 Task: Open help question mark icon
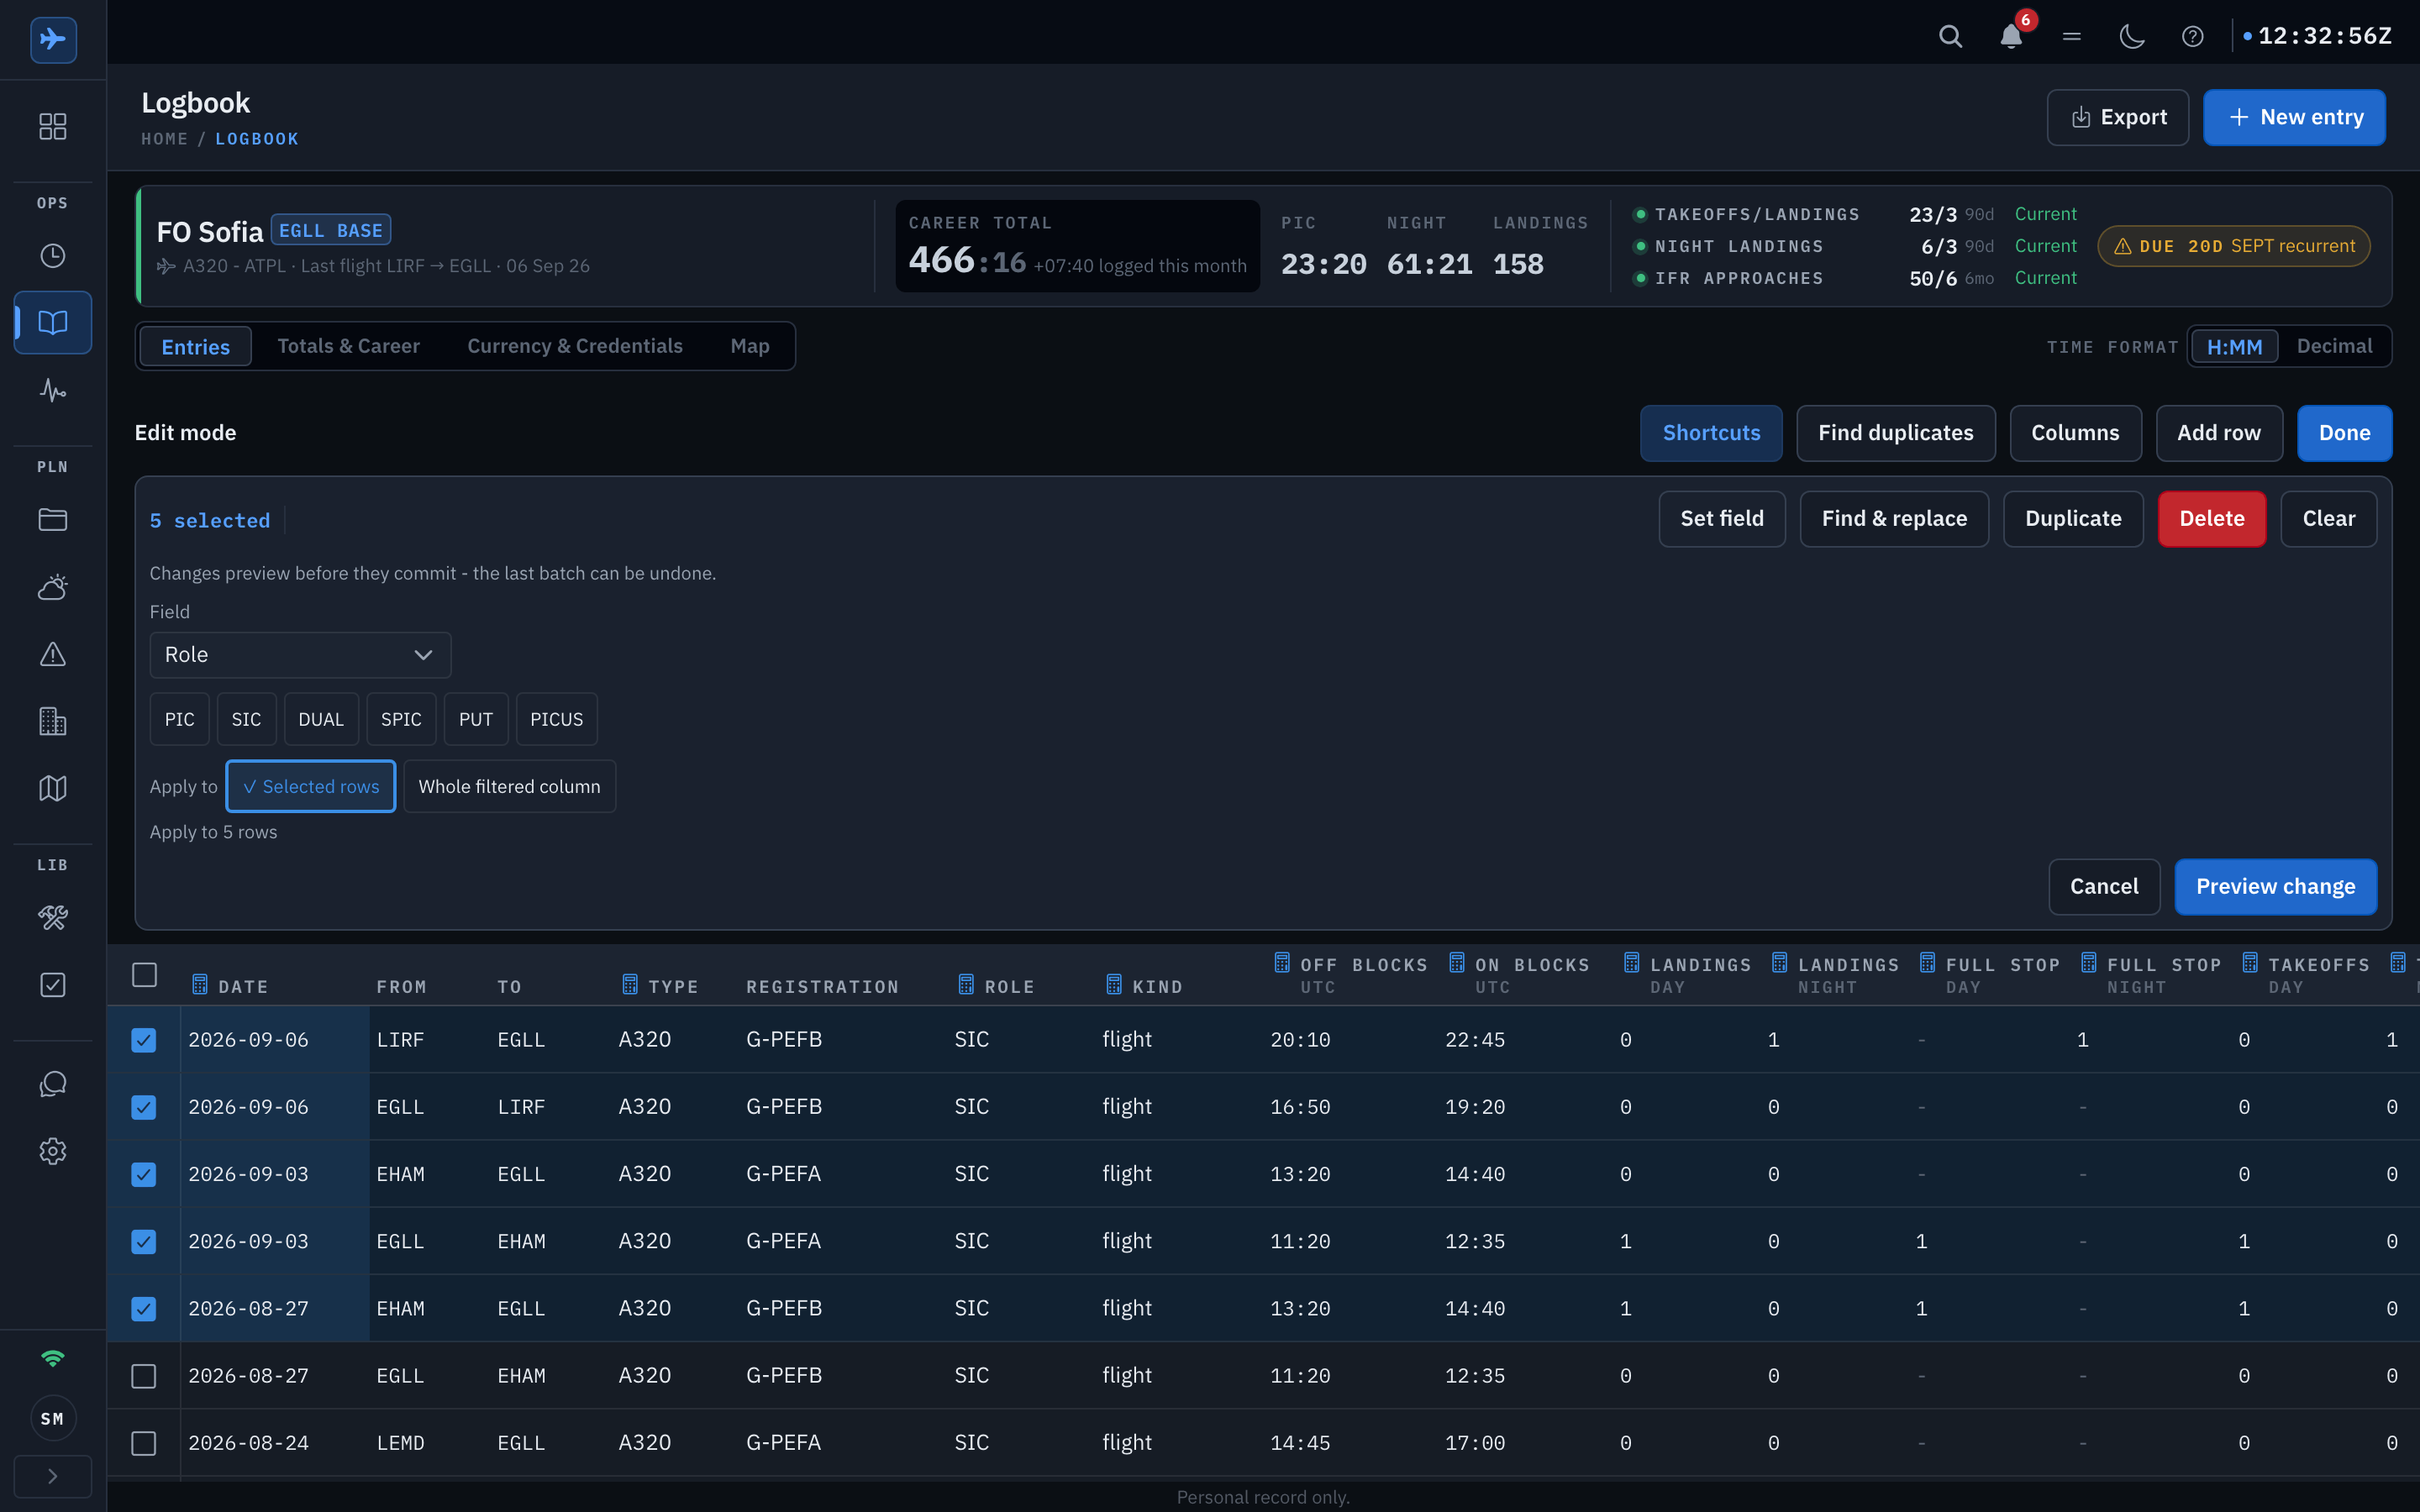[2193, 37]
